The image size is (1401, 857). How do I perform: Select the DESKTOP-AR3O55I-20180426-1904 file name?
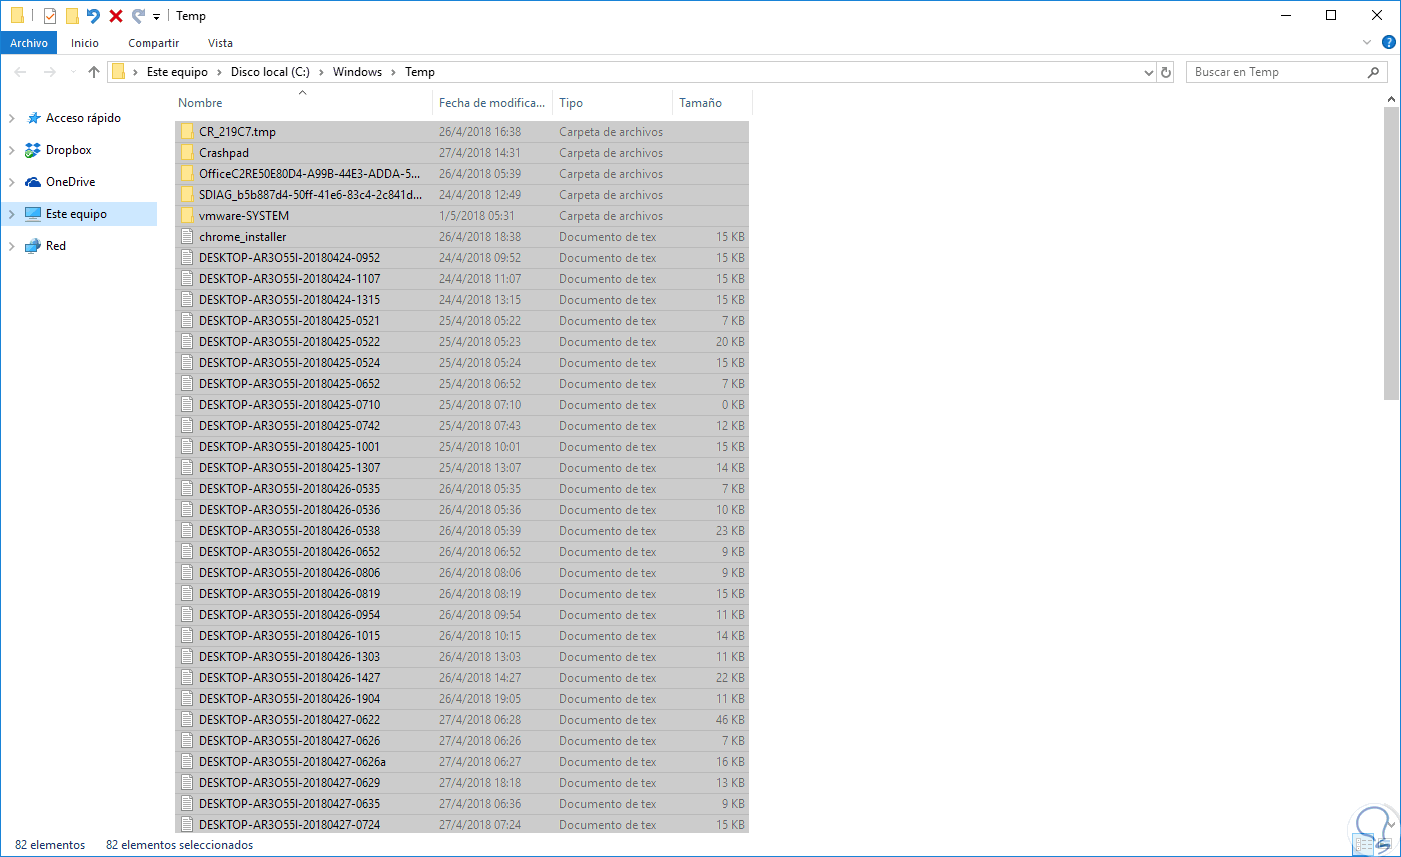pos(289,699)
